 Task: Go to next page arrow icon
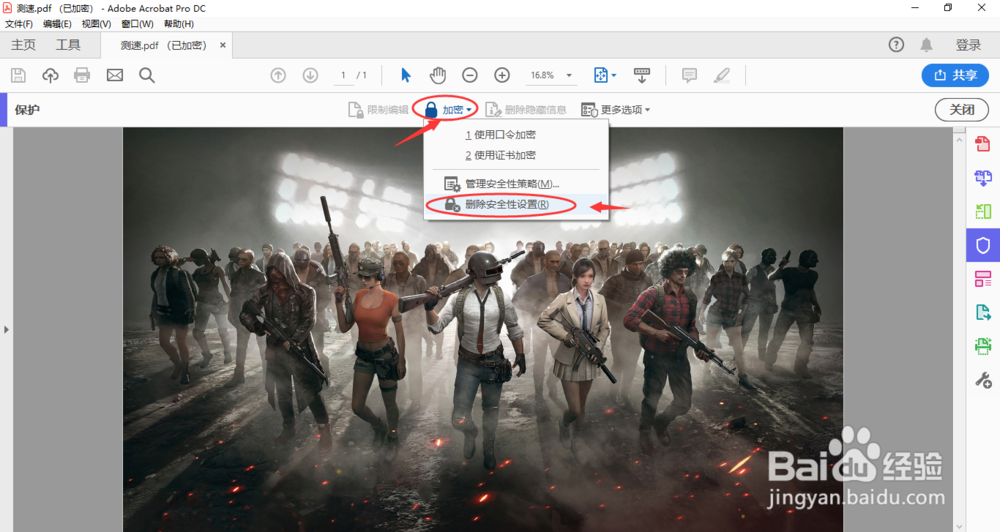311,75
